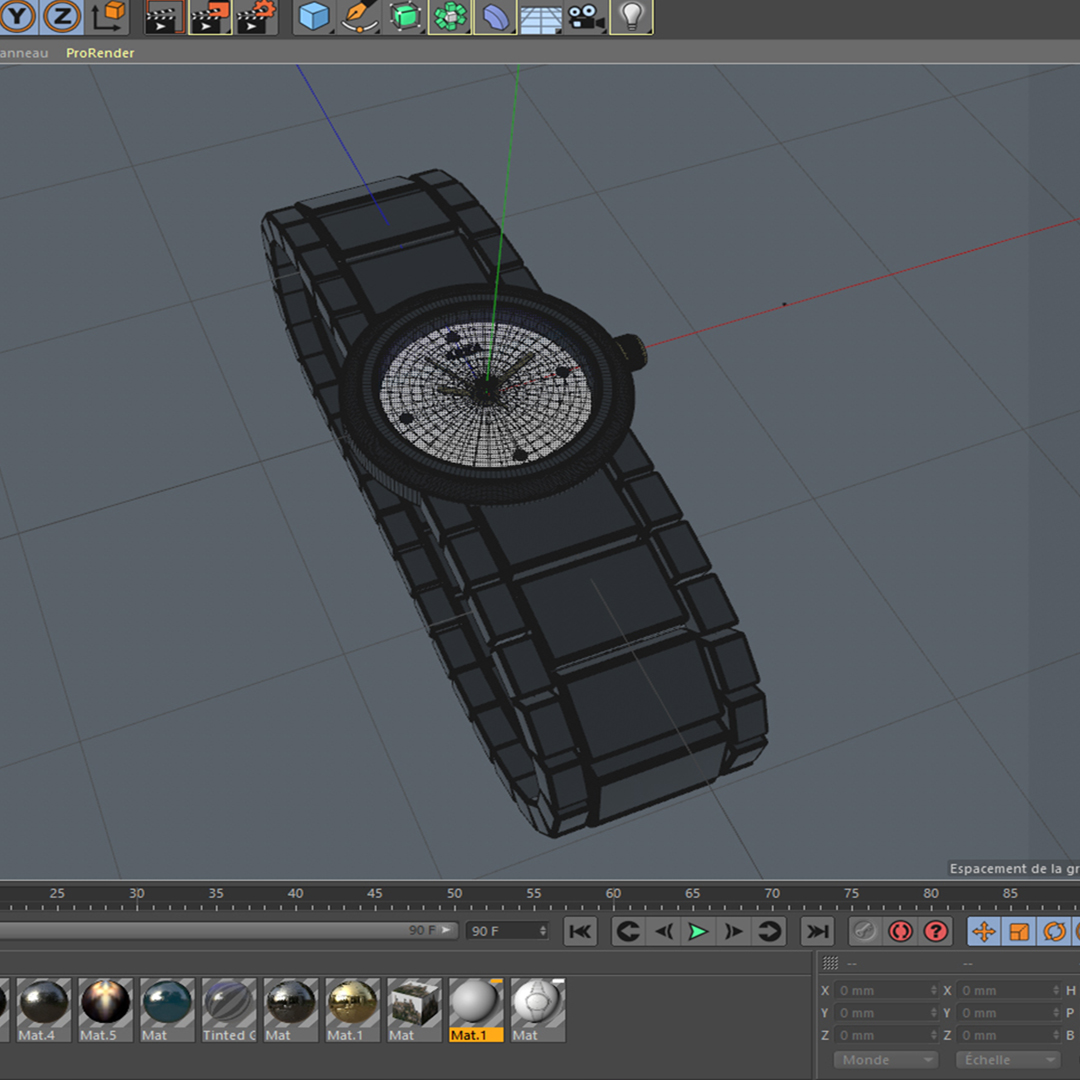
Task: Select dark chrome Mat material next to Tinted G
Action: 291,1009
